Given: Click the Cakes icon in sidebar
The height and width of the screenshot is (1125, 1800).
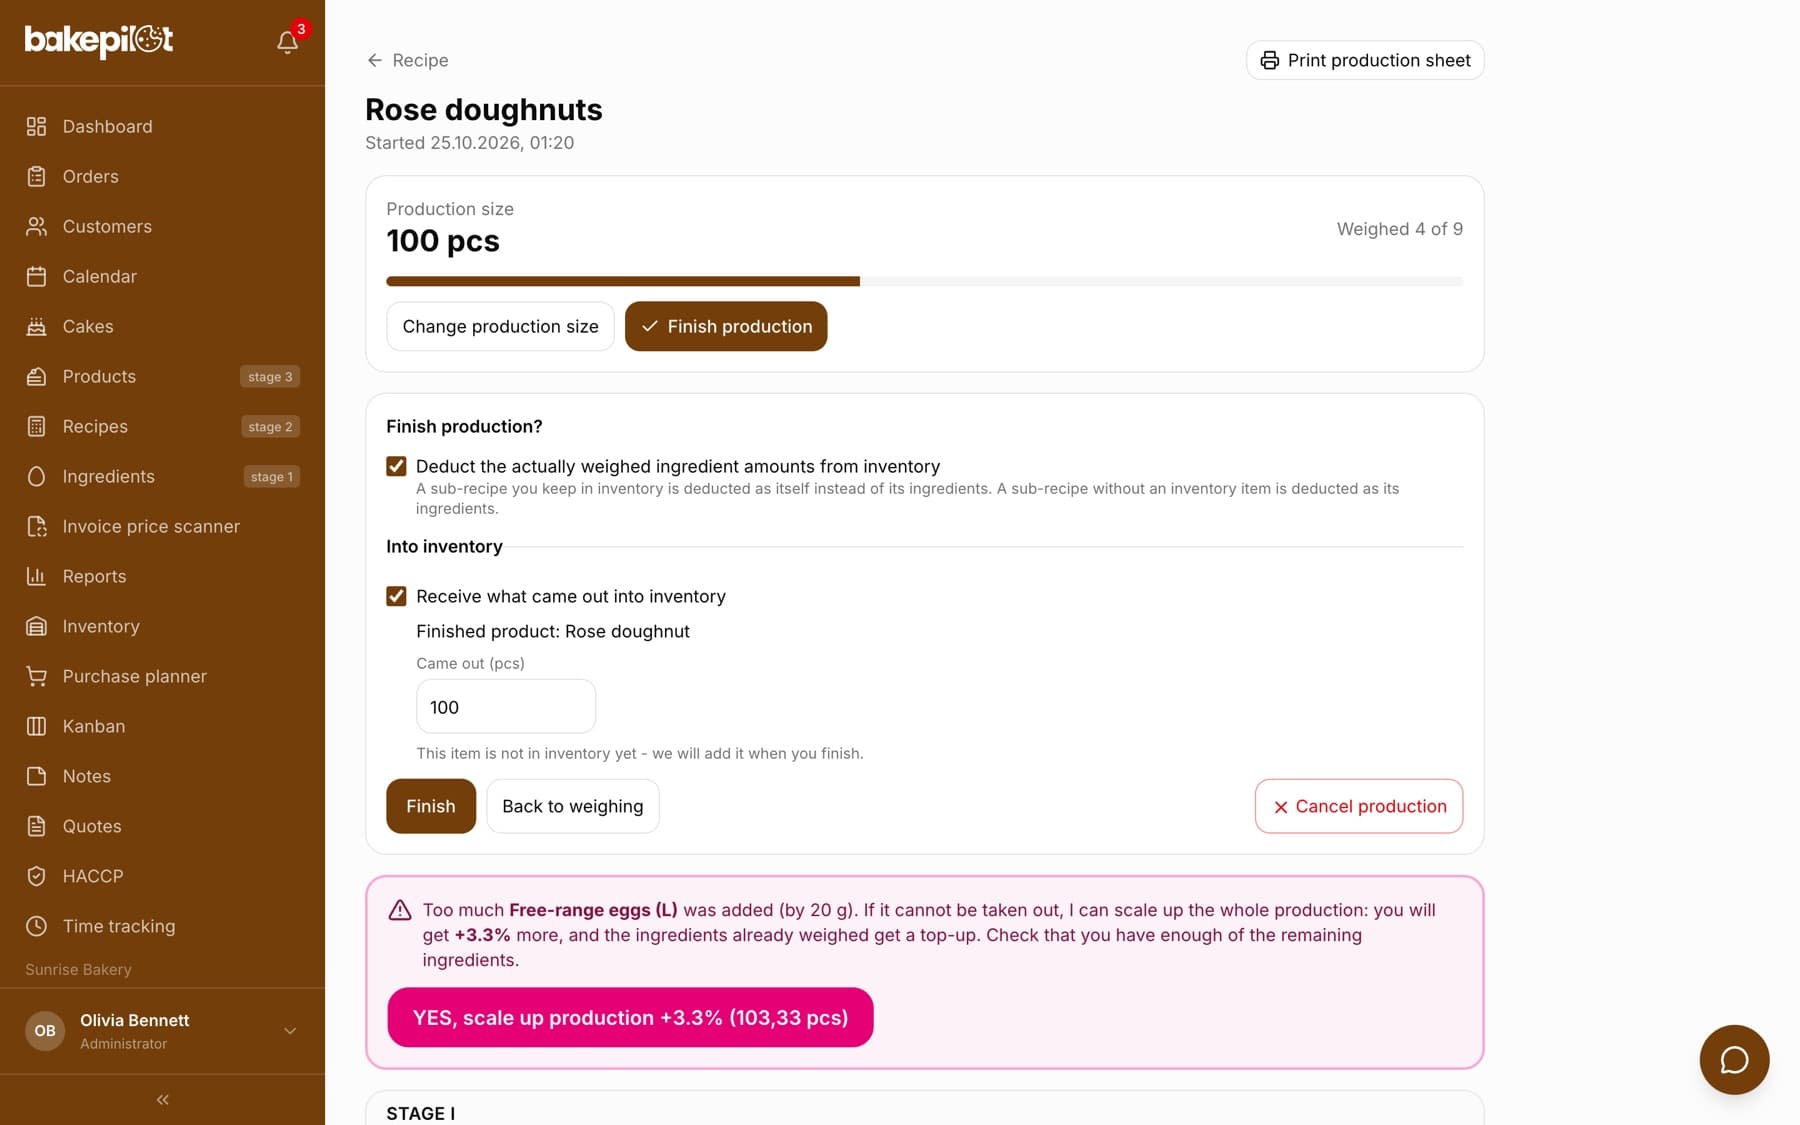Looking at the screenshot, I should 36,326.
